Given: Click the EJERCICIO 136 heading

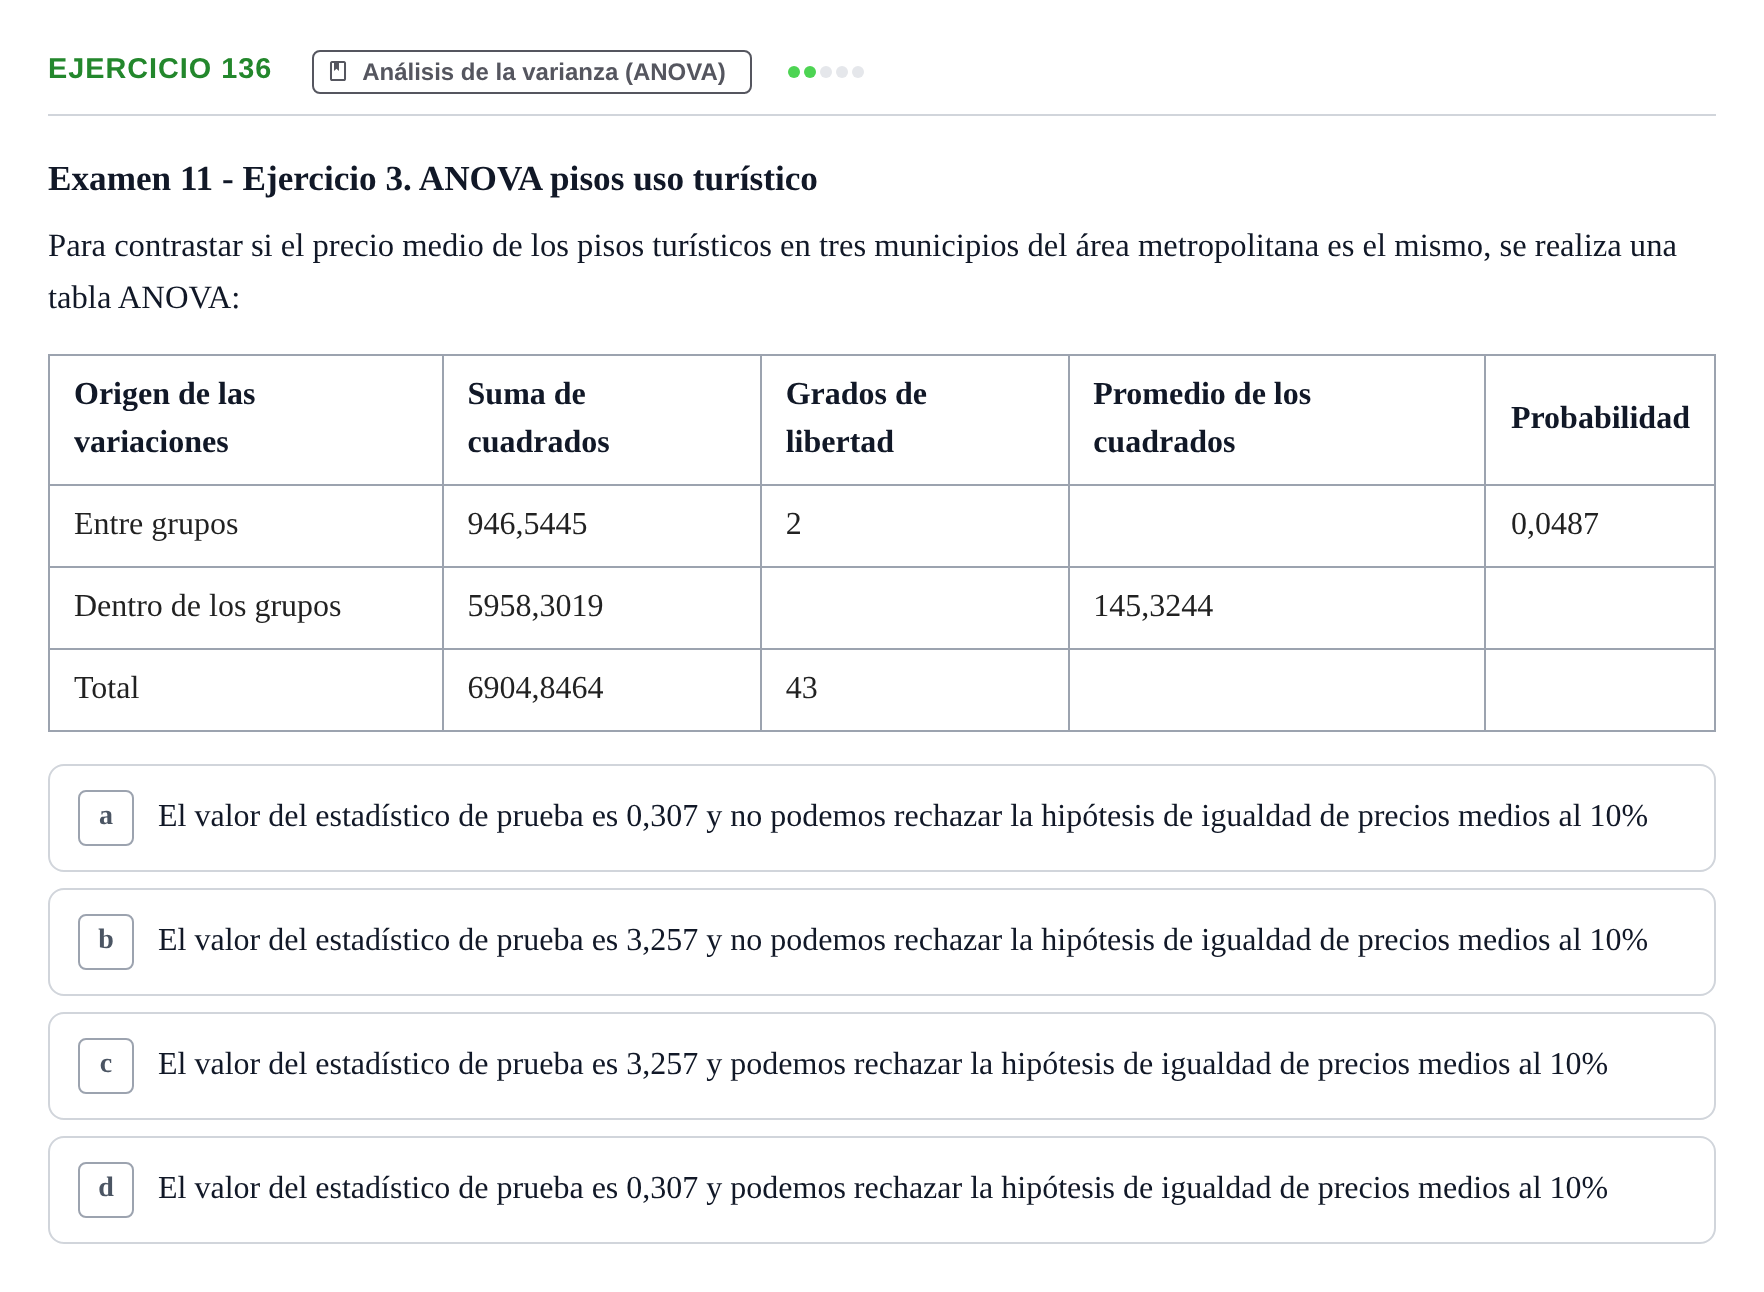Looking at the screenshot, I should (x=160, y=69).
